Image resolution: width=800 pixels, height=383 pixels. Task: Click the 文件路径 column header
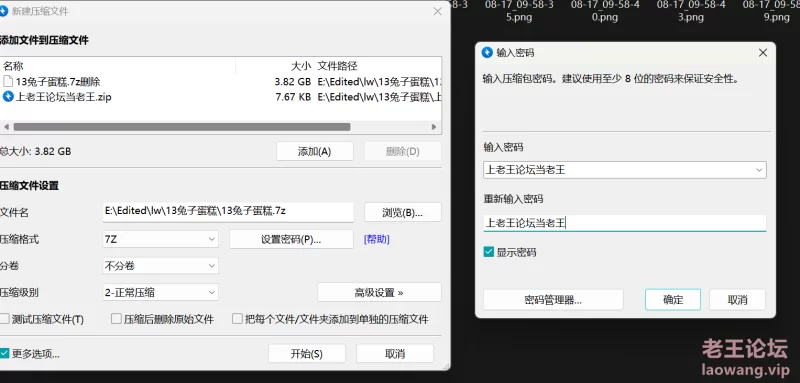point(377,66)
